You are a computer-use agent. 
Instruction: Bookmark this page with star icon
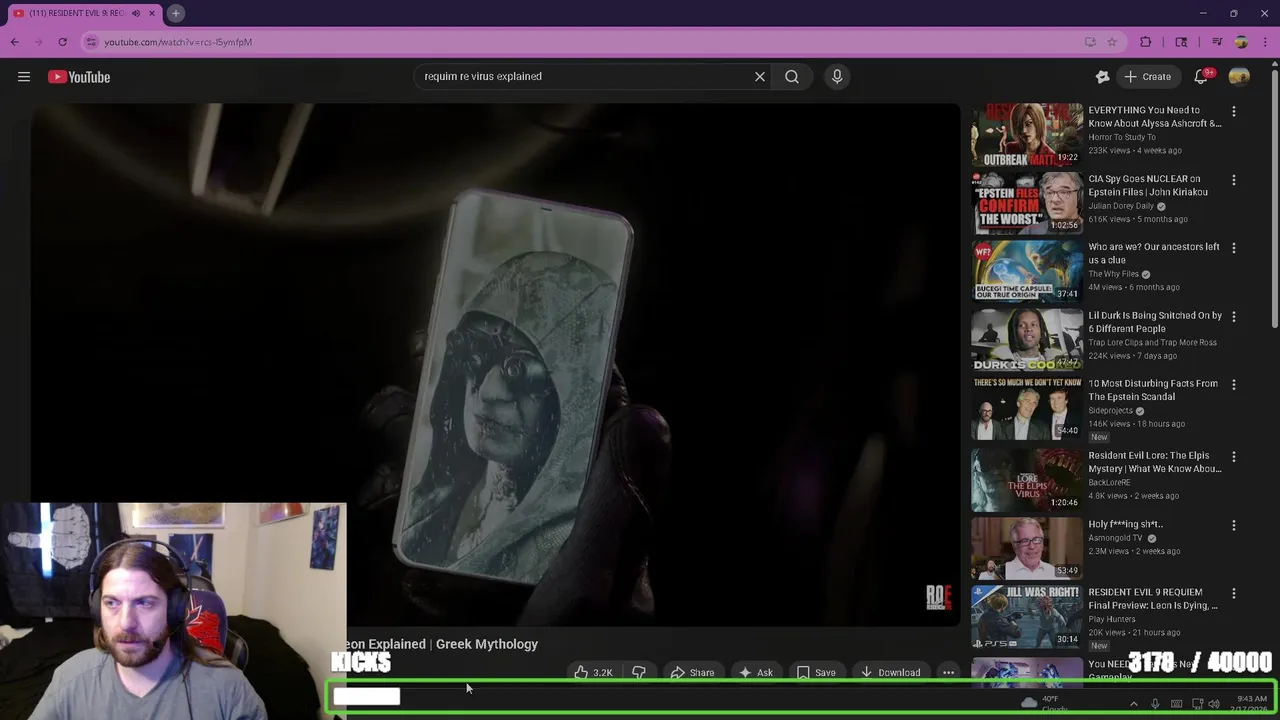(1112, 42)
